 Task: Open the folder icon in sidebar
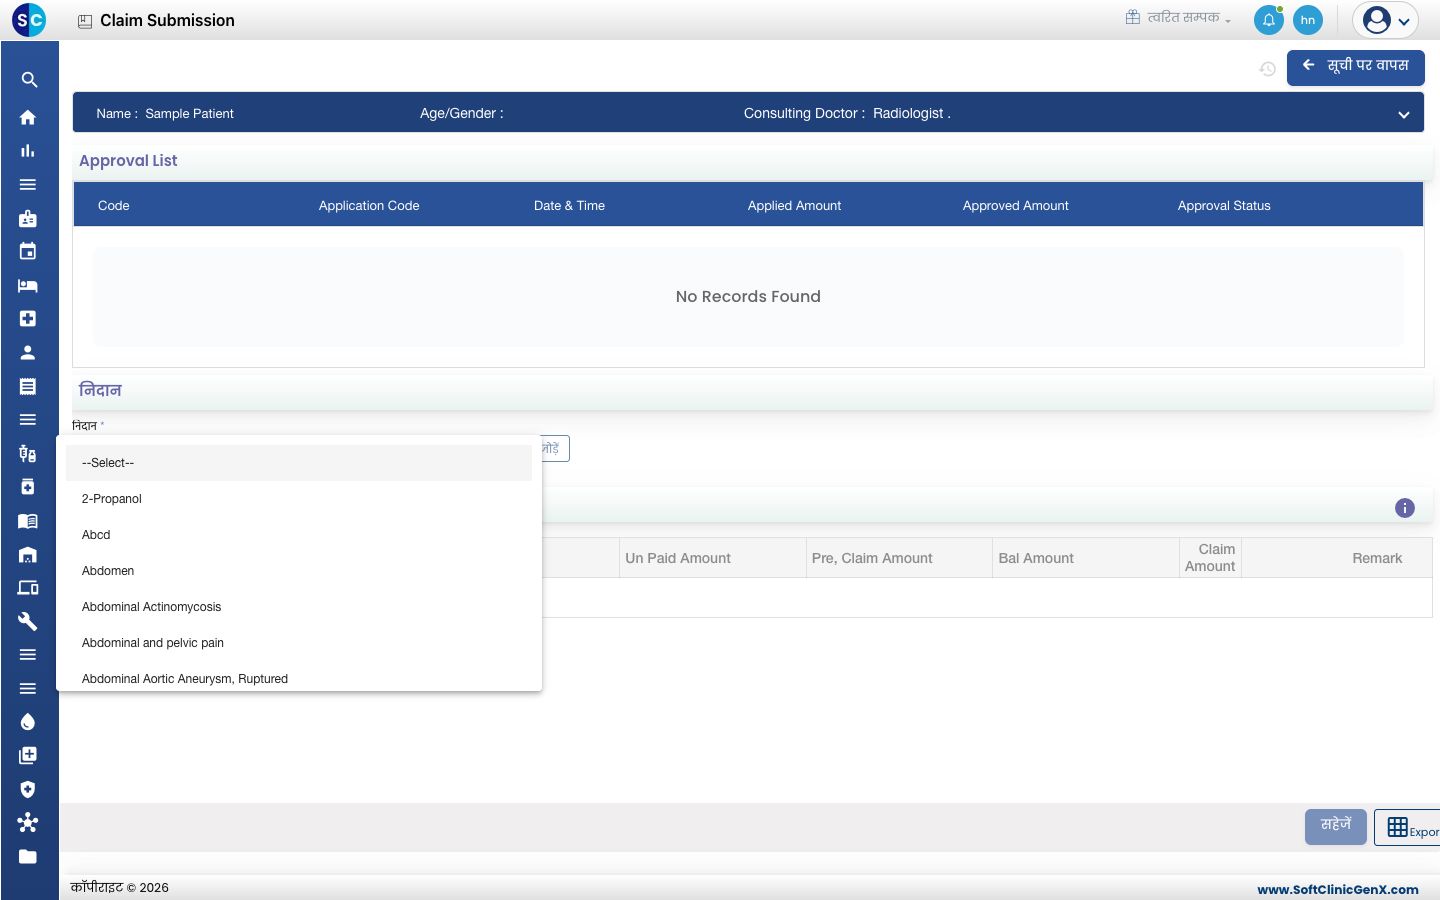point(28,856)
